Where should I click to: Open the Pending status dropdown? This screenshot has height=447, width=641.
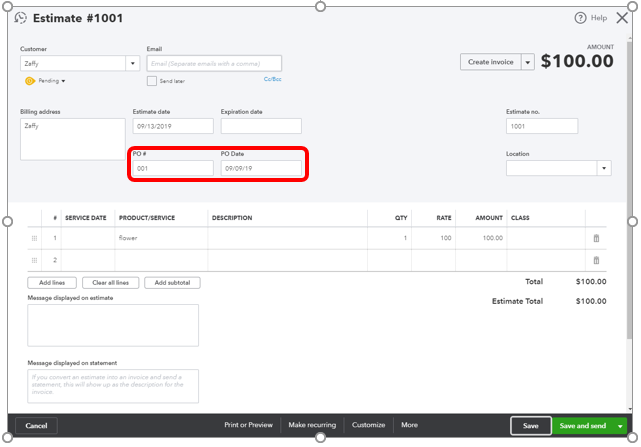click(52, 81)
